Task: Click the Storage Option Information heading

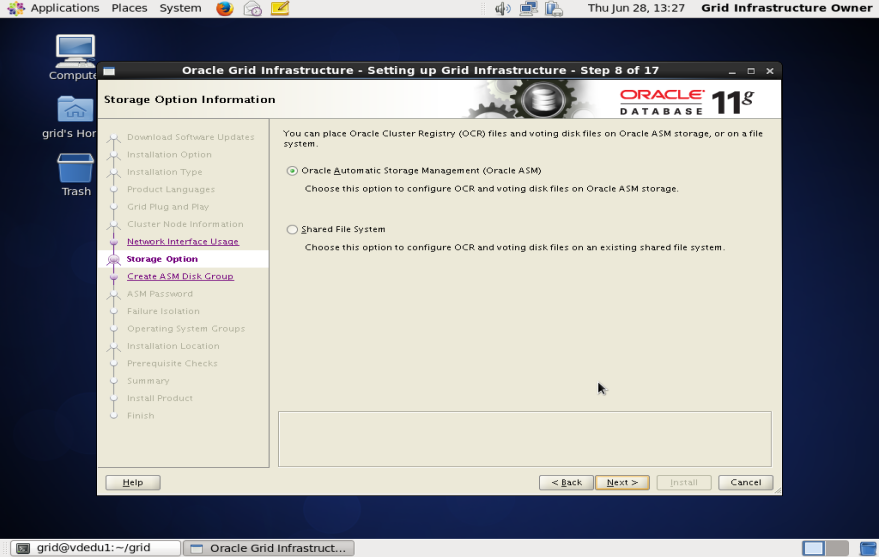Action: [189, 100]
